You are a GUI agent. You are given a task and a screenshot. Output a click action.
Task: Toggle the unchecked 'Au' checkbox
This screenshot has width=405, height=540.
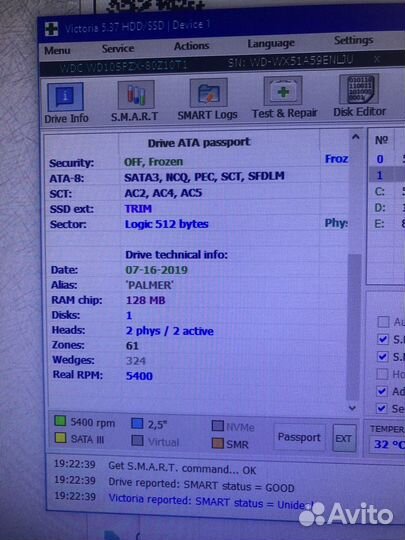383,322
